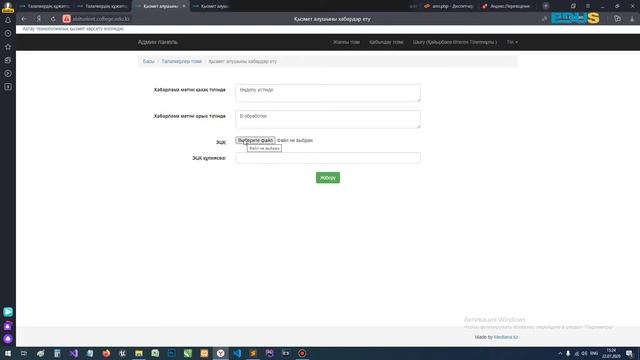Open the collections icon in the browser sidebar
Viewport: 640px width, 360px height.
tap(8, 60)
